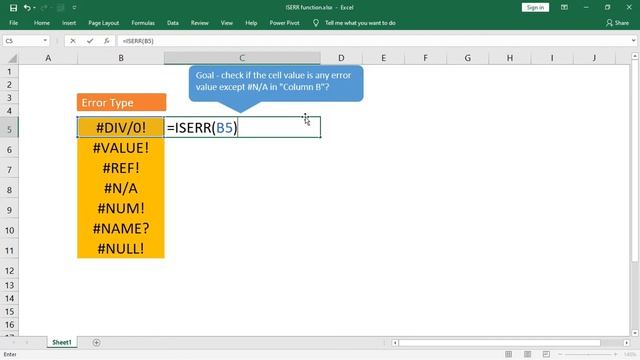
Task: Click previous sheet navigation arrow
Action: pyautogui.click(x=13, y=342)
